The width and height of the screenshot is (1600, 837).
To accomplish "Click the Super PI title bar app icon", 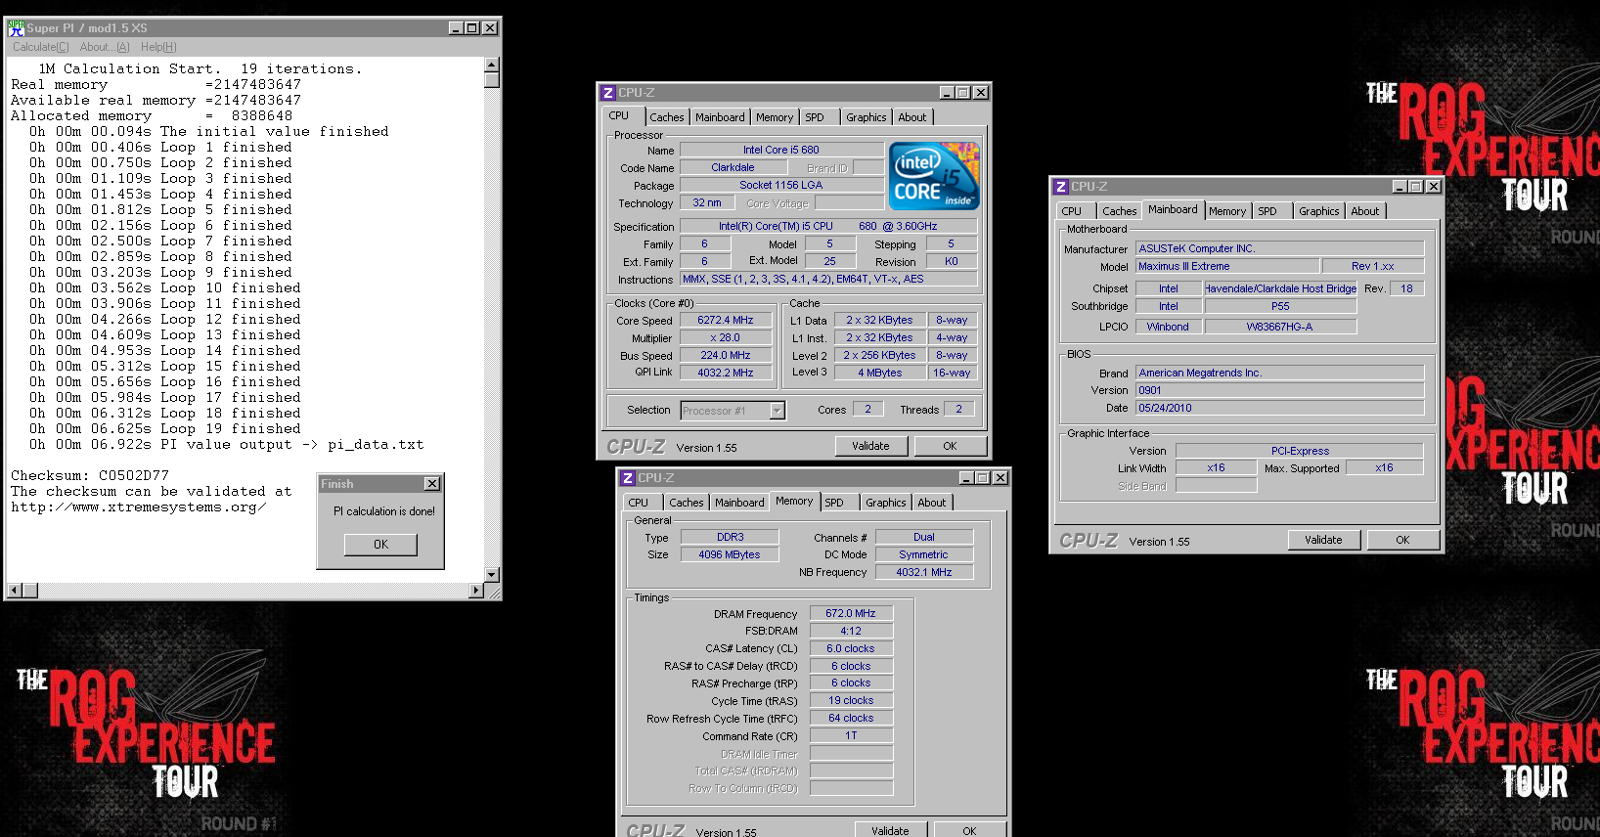I will click(16, 28).
